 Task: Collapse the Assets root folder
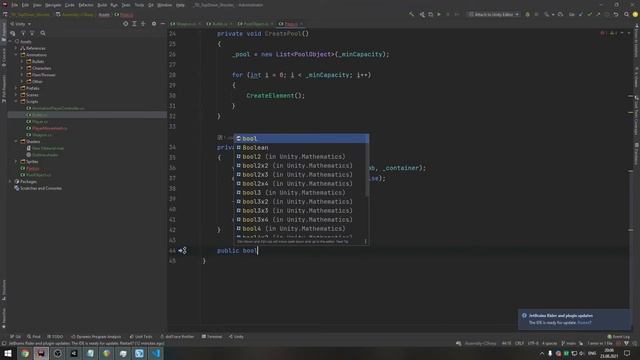coord(10,42)
